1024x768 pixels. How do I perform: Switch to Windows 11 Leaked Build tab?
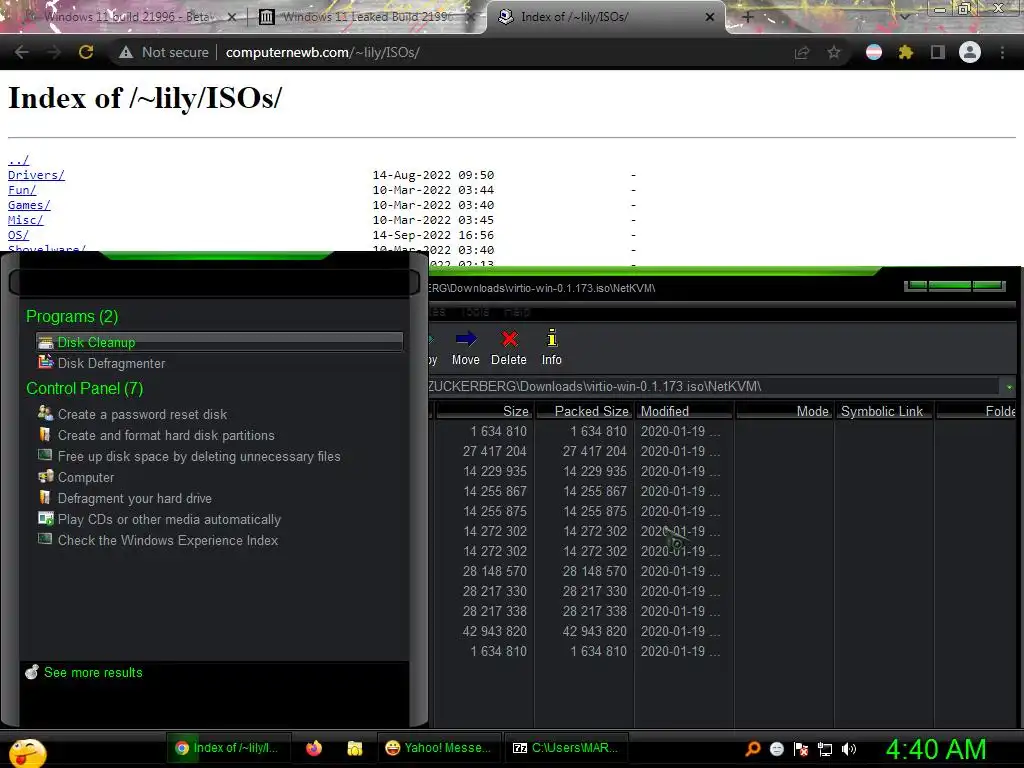(366, 17)
